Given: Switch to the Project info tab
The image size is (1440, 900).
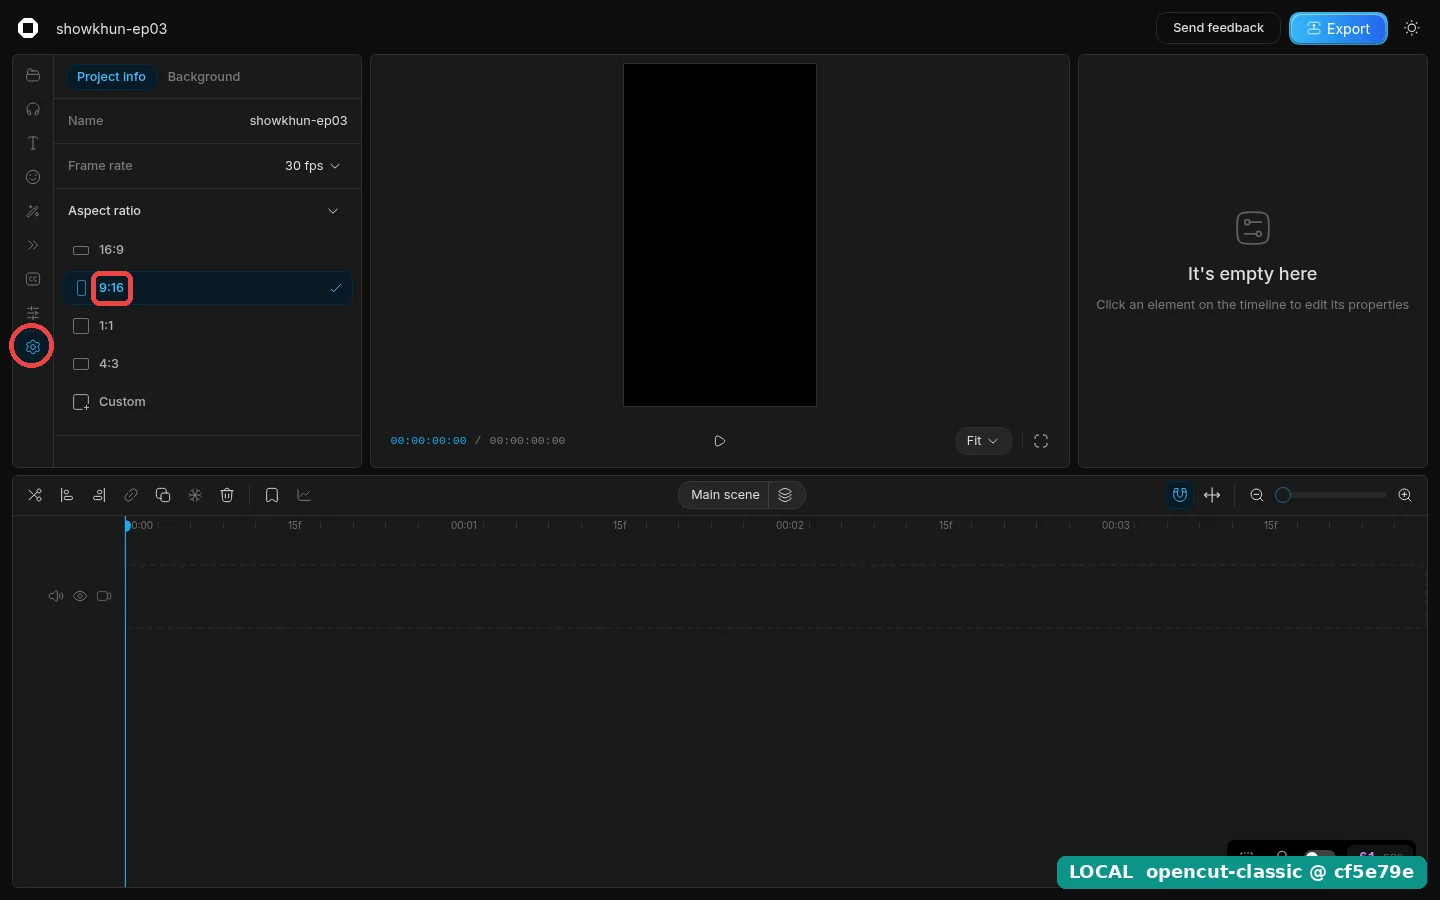Looking at the screenshot, I should [111, 77].
